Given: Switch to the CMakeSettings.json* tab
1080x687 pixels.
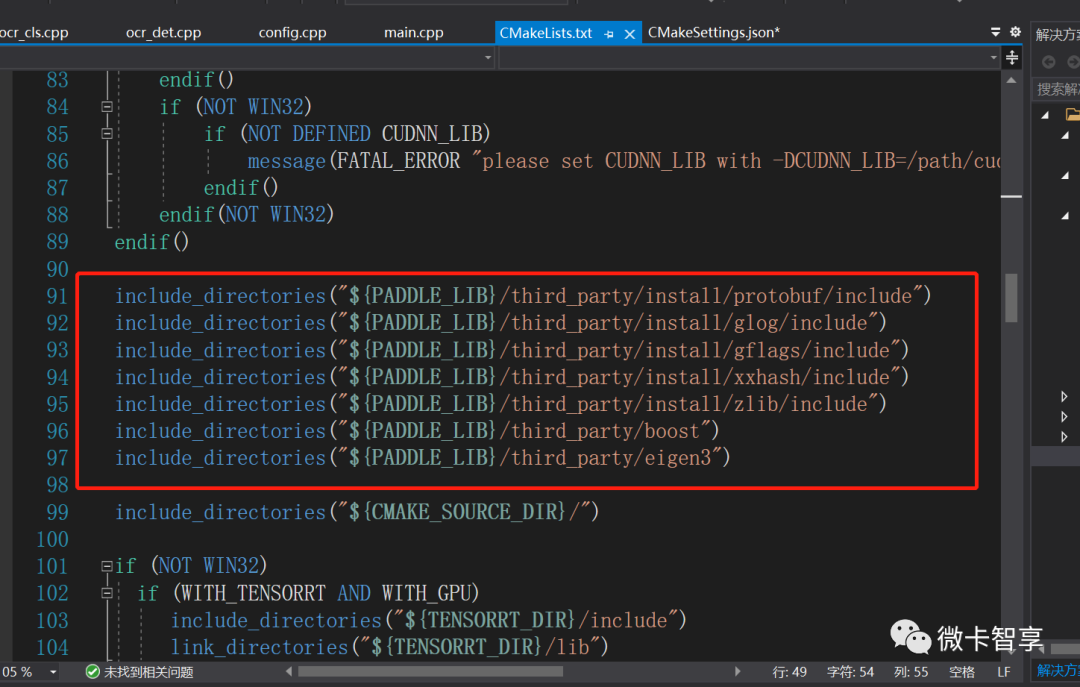Looking at the screenshot, I should (714, 32).
